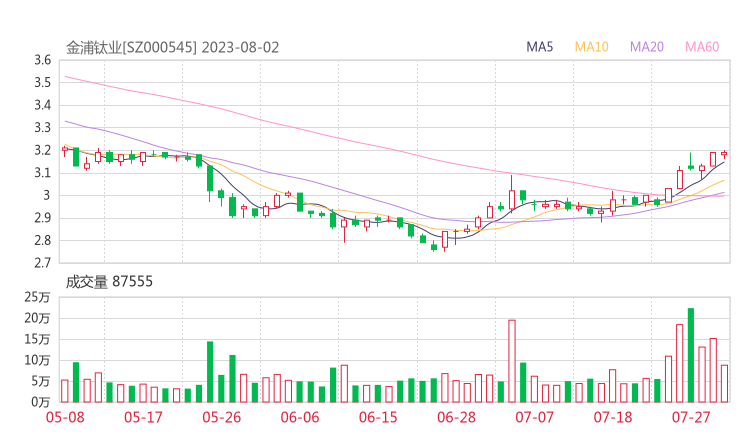Click the tall red volume bar before 07-07
740x440 pixels.
tap(512, 361)
